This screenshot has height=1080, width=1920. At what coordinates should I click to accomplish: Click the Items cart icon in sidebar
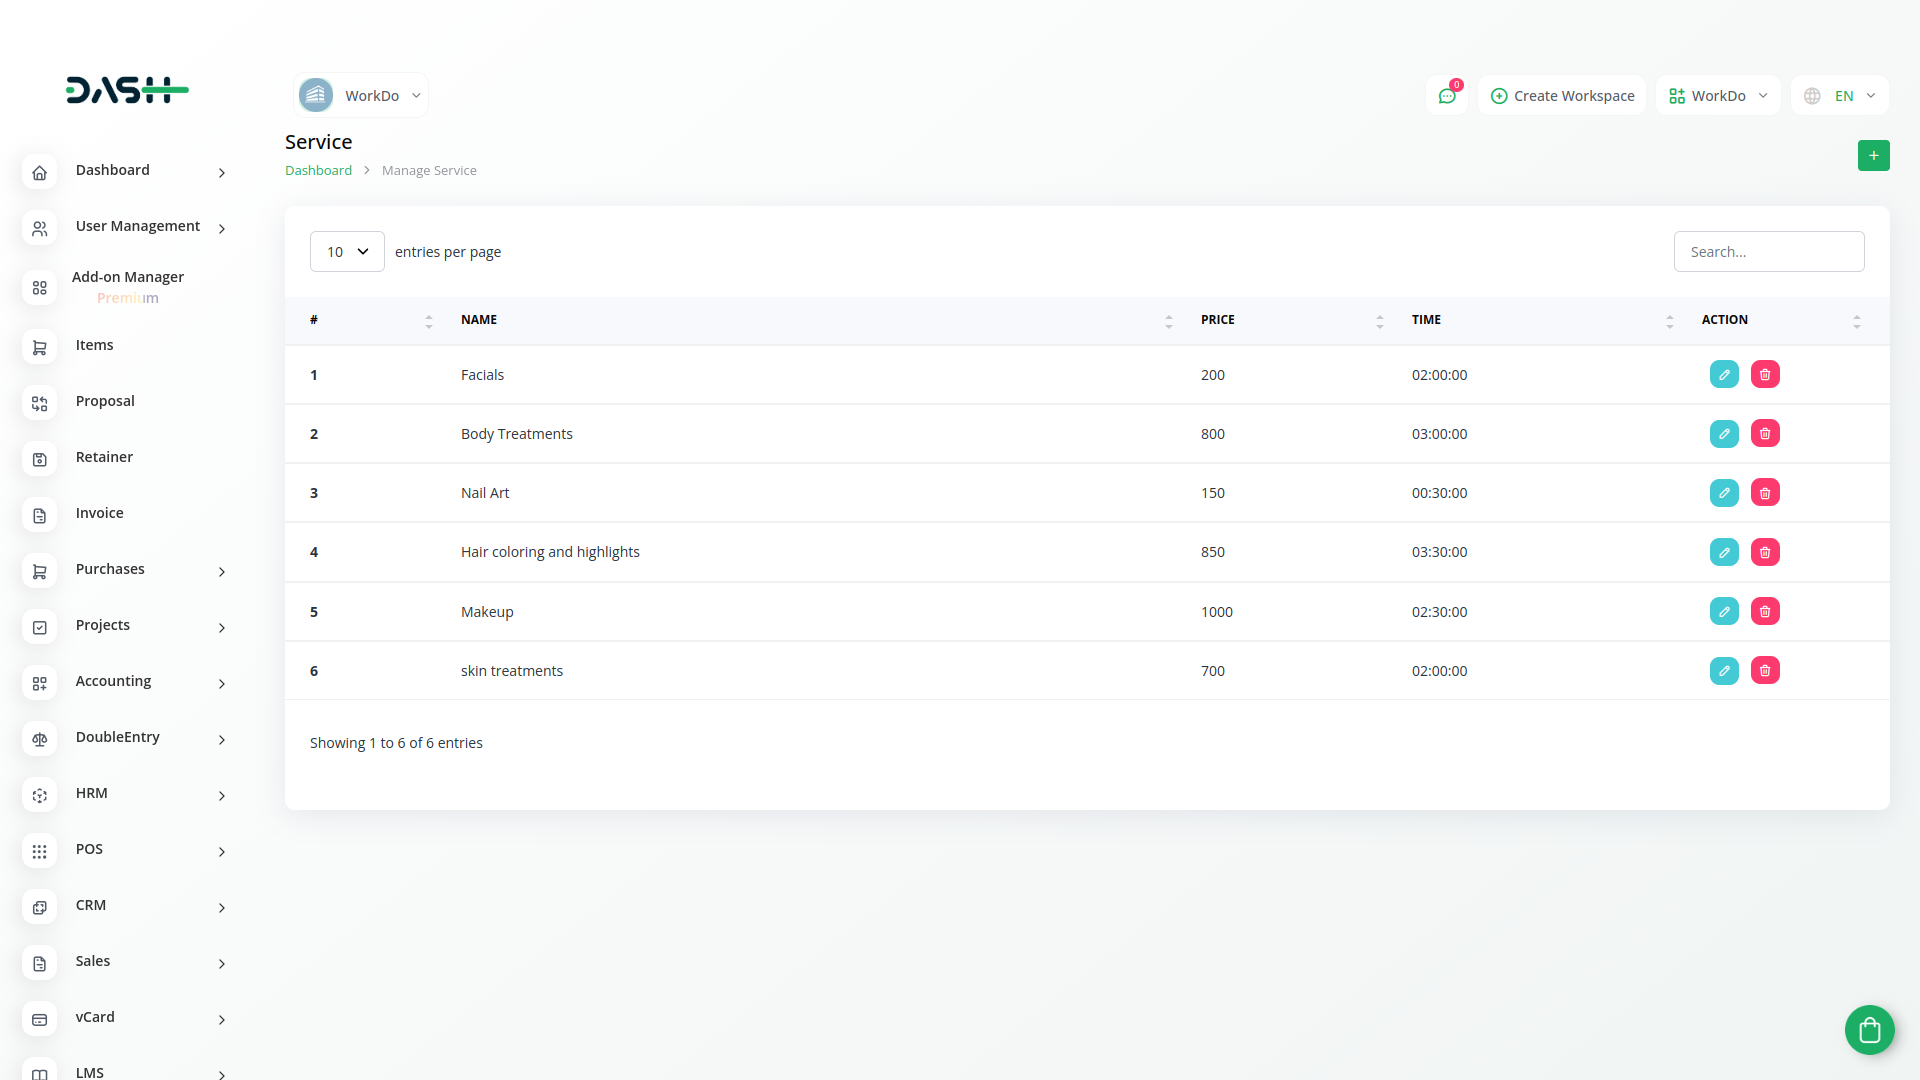point(40,346)
